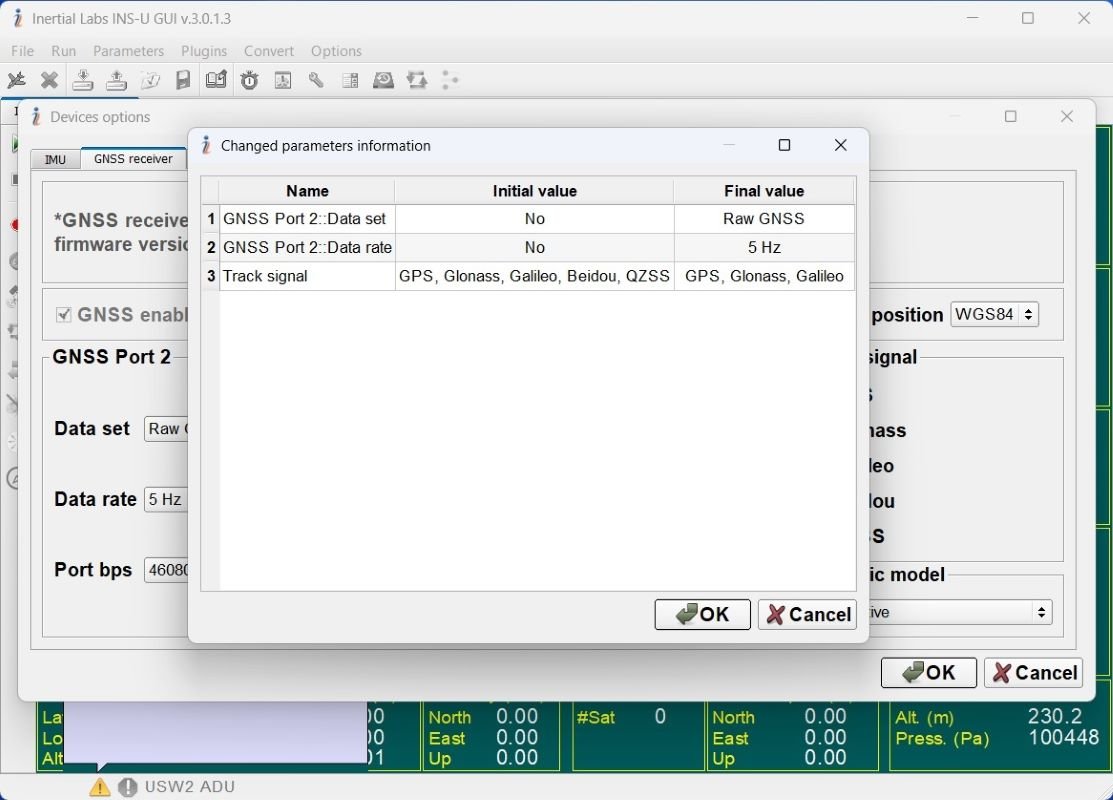
Task: Open the geomagnetic model dropdown
Action: coord(1040,611)
